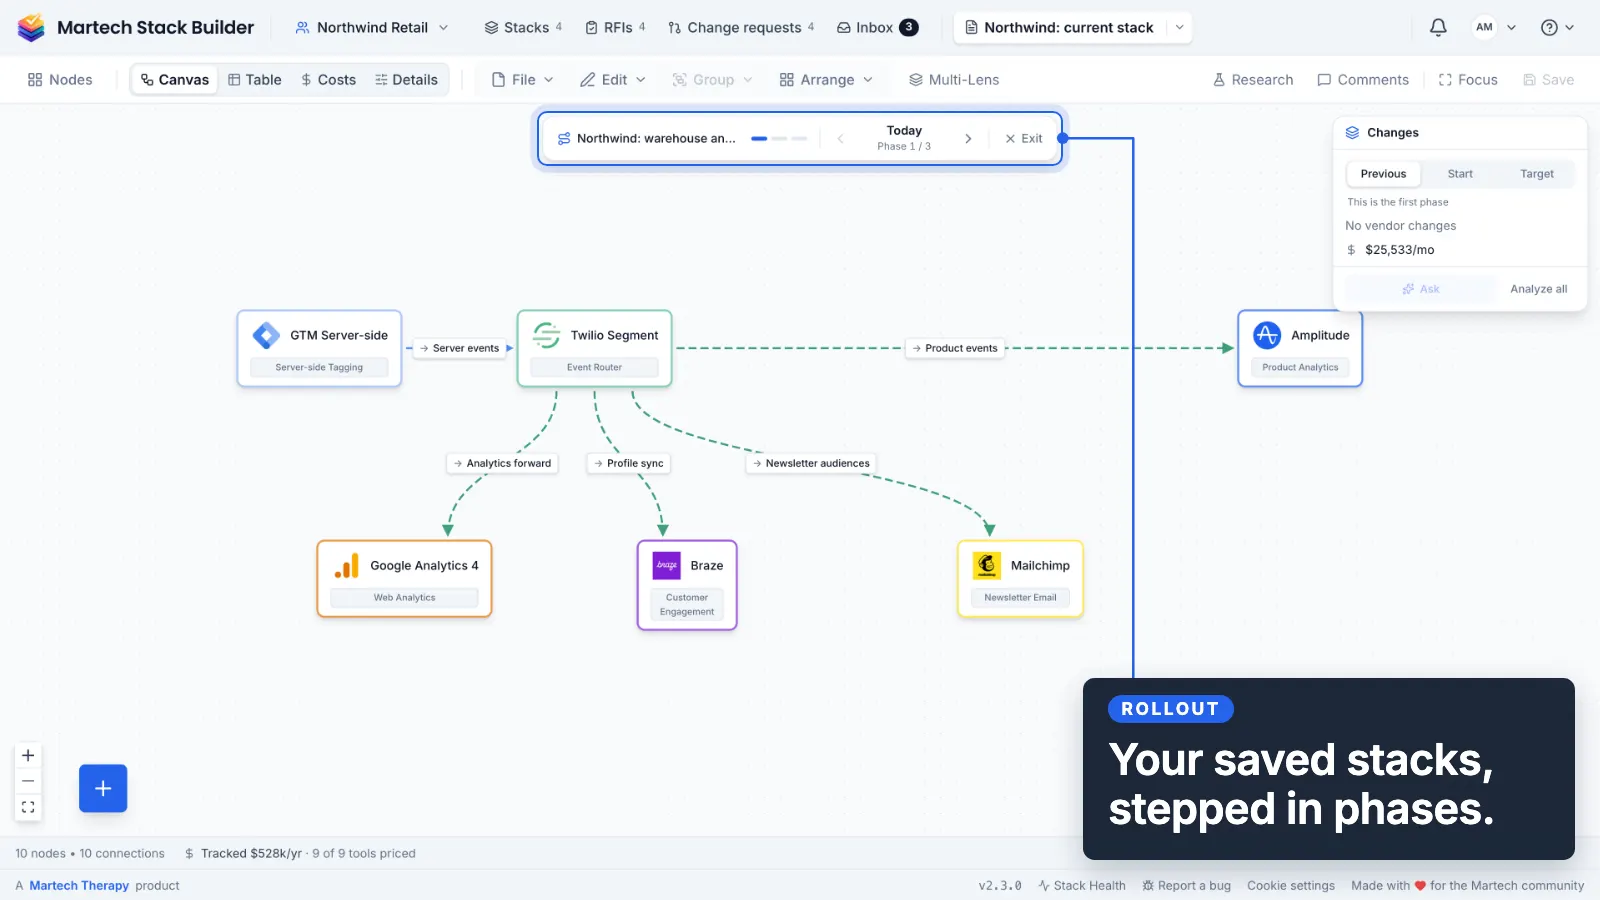This screenshot has height=900, width=1600.
Task: Expand the user account chevron next to AM
Action: coord(1511,27)
